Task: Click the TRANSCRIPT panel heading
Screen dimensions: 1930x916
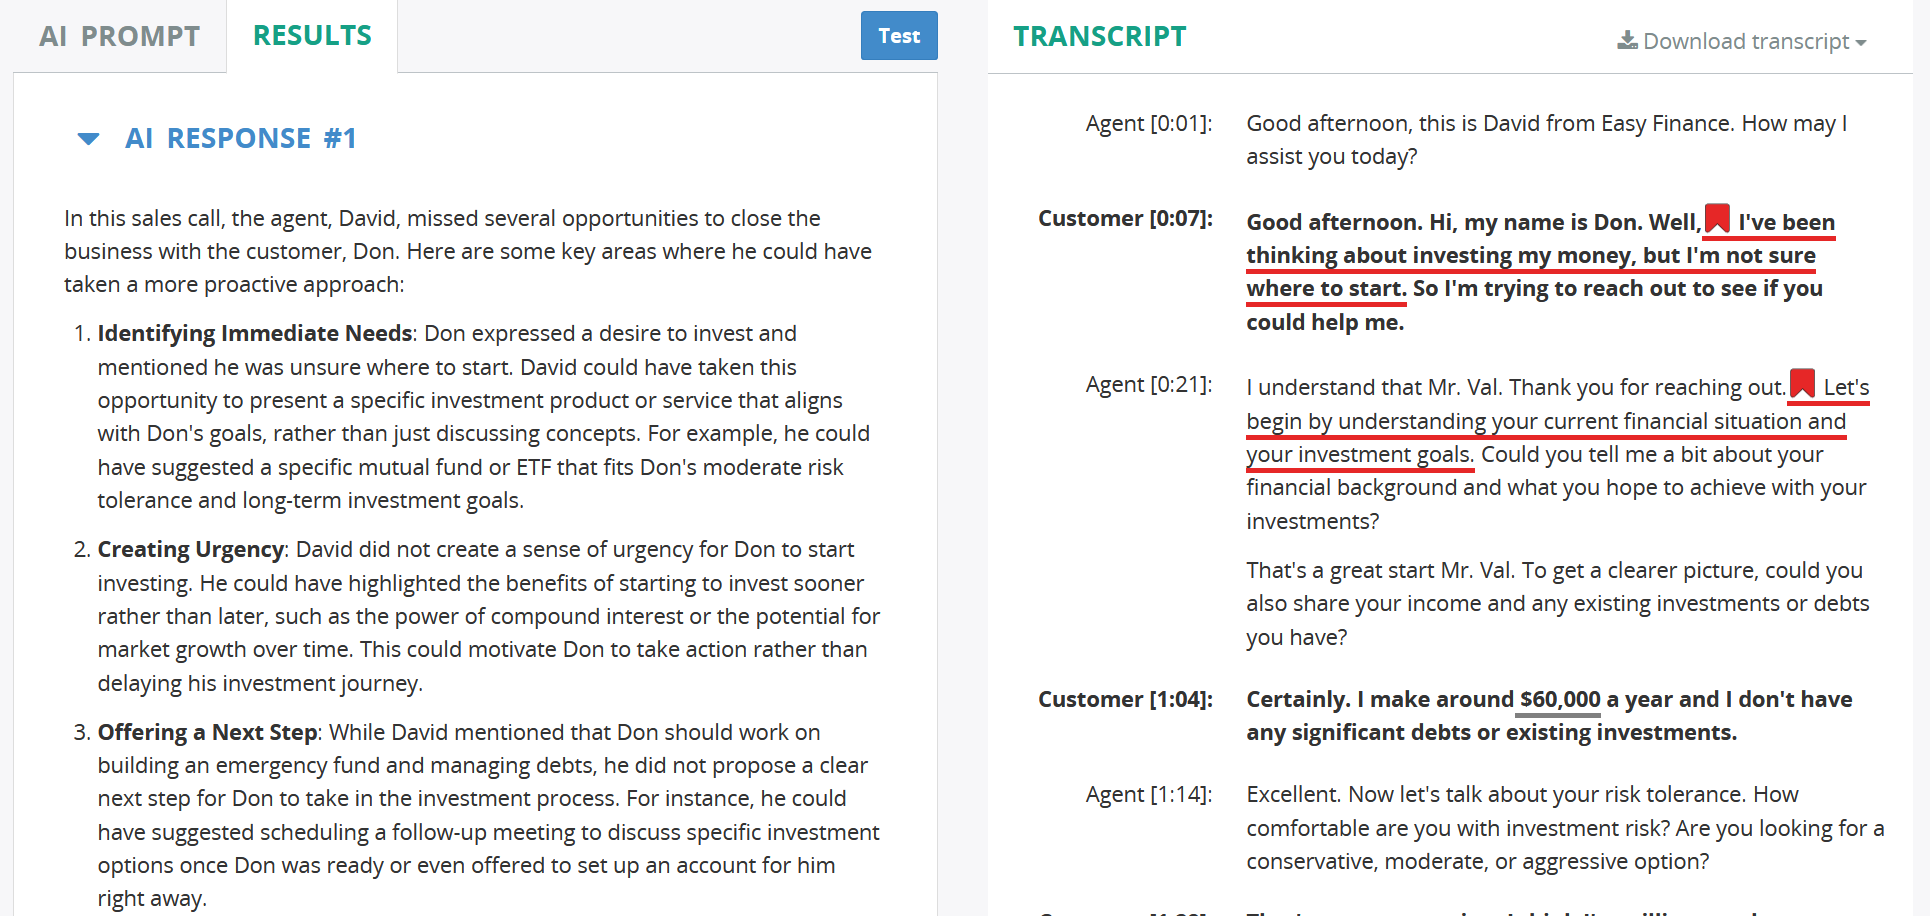Action: click(1099, 37)
